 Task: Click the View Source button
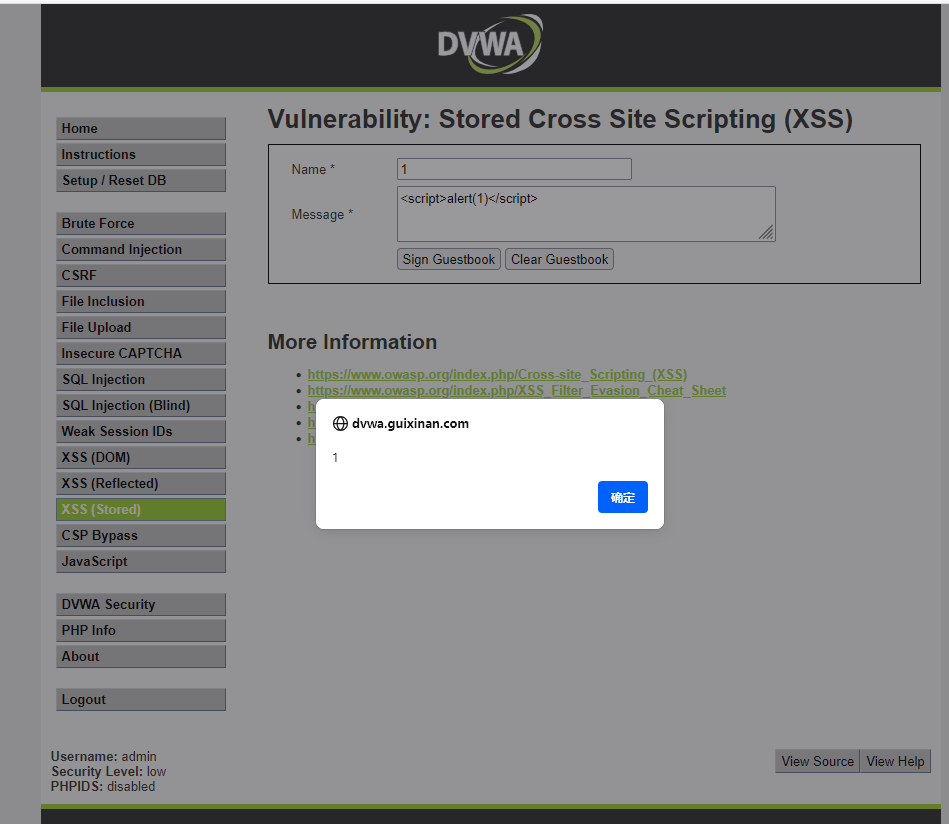817,761
